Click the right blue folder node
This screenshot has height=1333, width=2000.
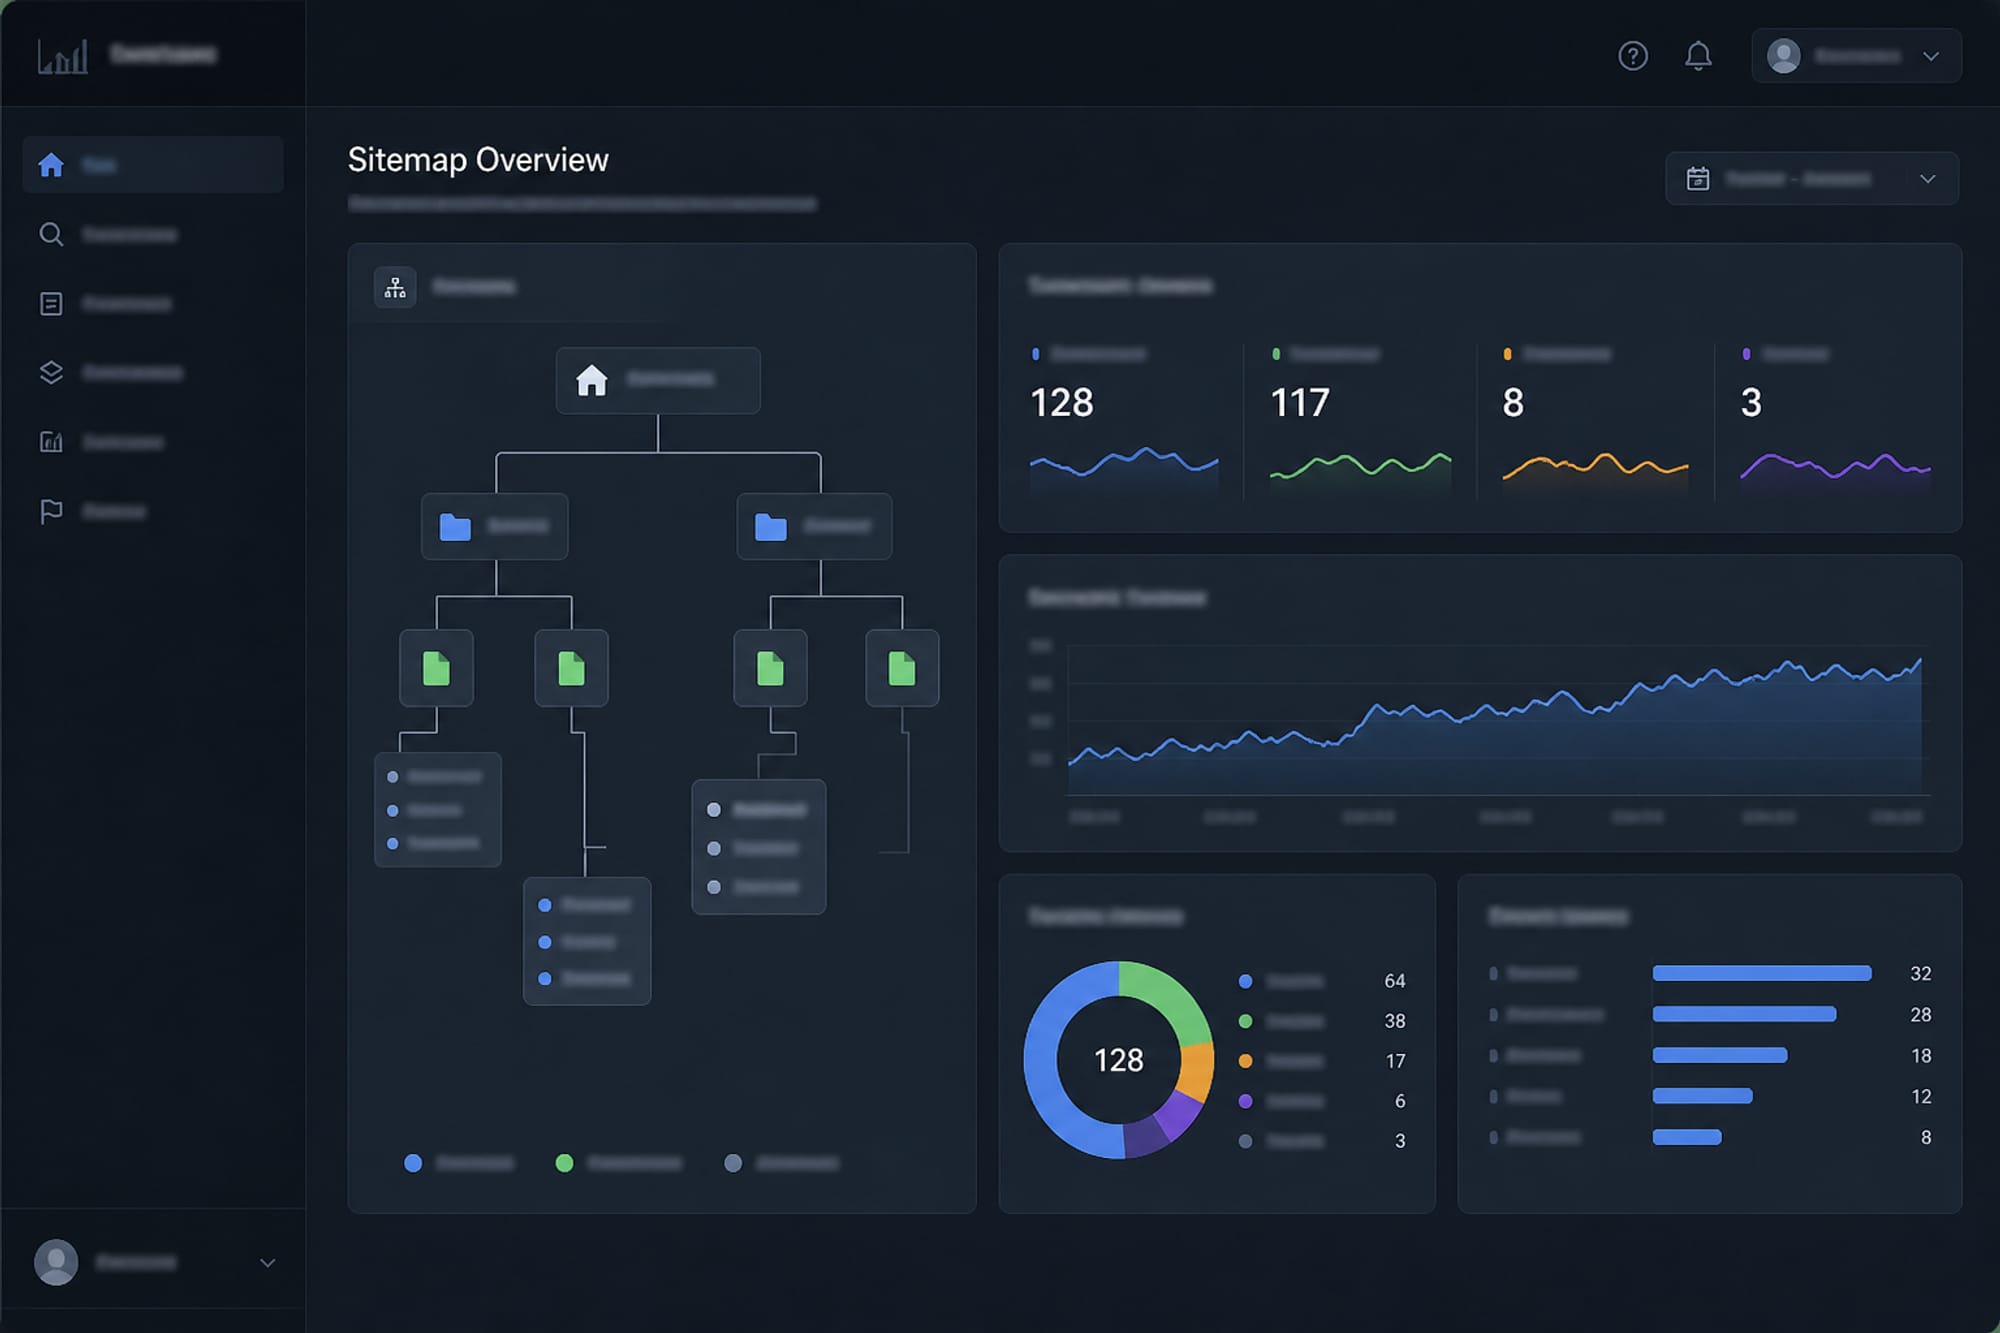pos(814,526)
